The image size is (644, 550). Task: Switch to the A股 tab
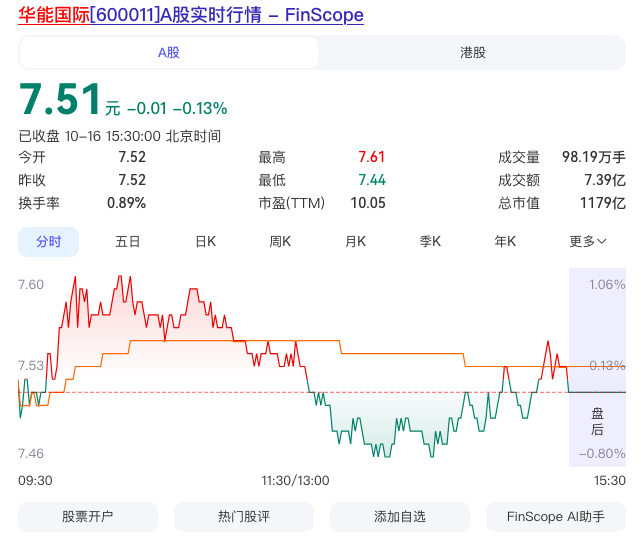169,53
